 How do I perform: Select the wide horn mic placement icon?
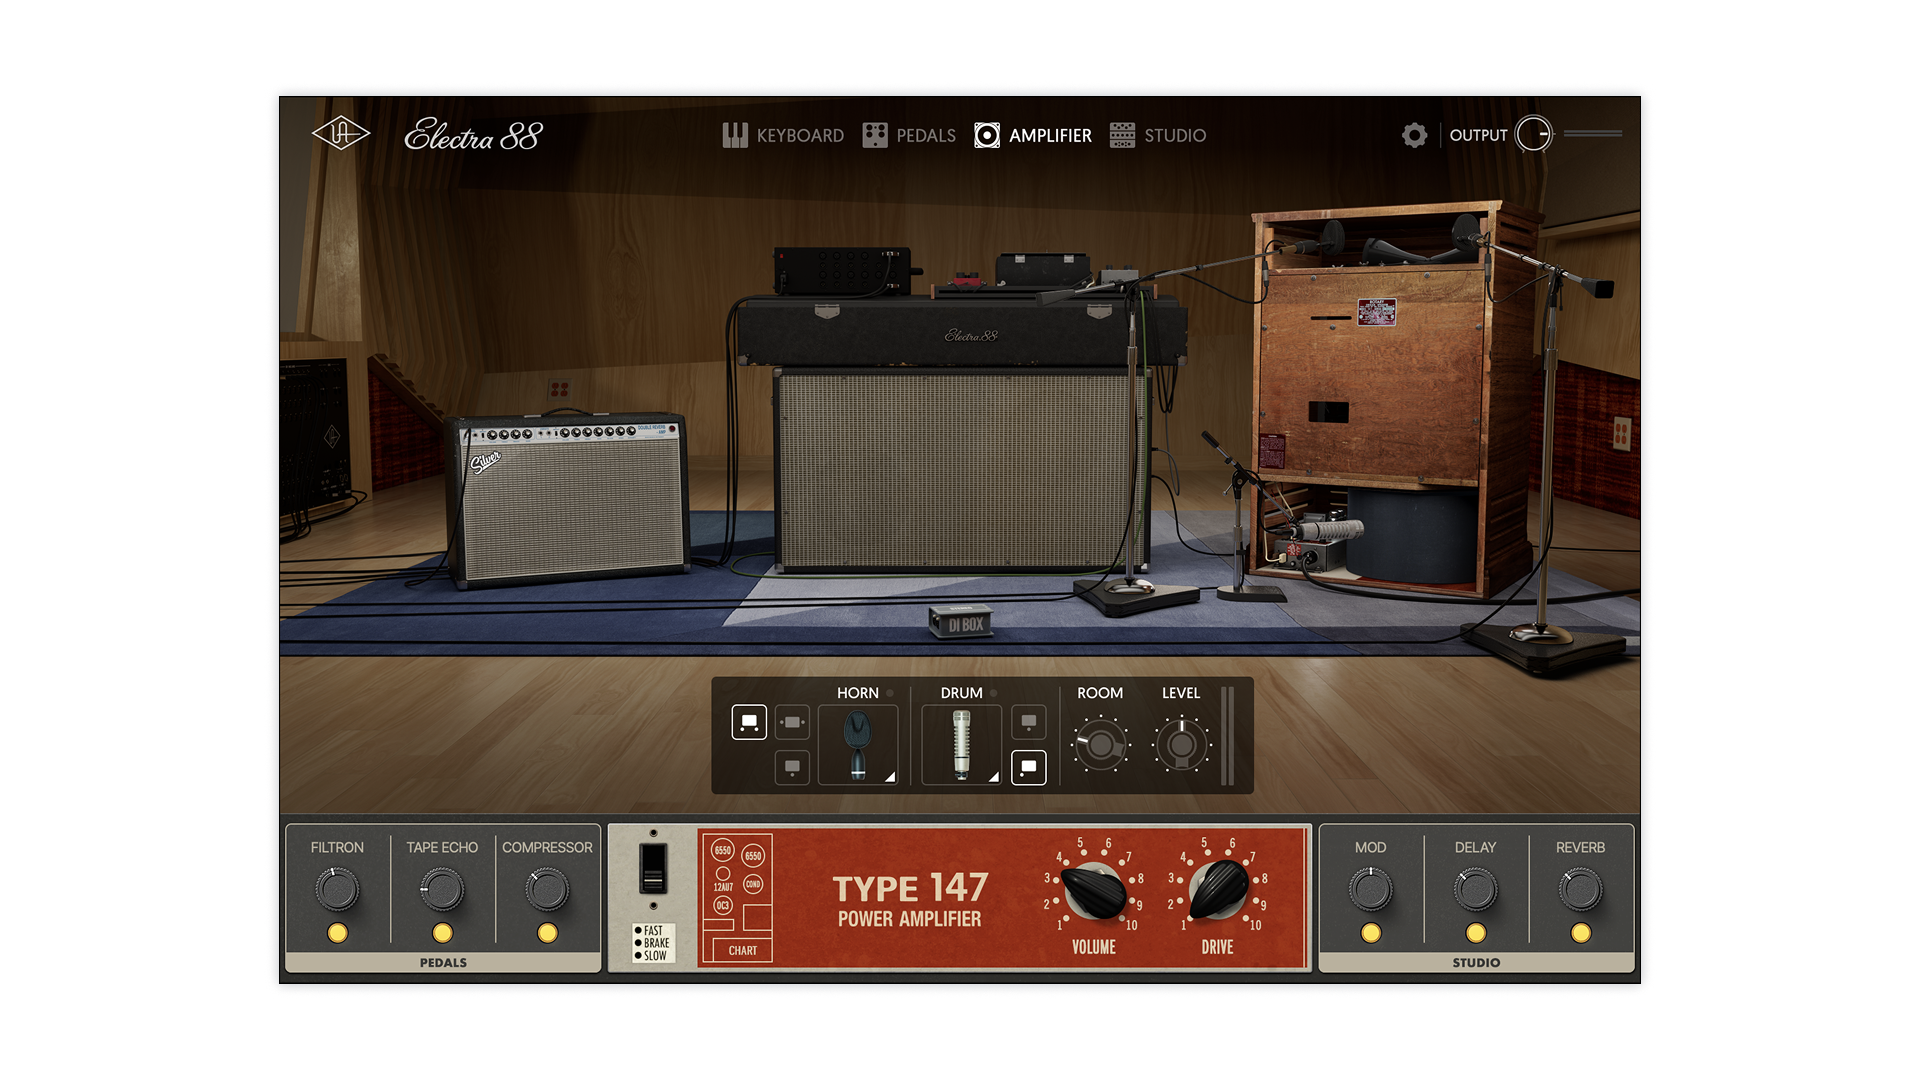(792, 722)
